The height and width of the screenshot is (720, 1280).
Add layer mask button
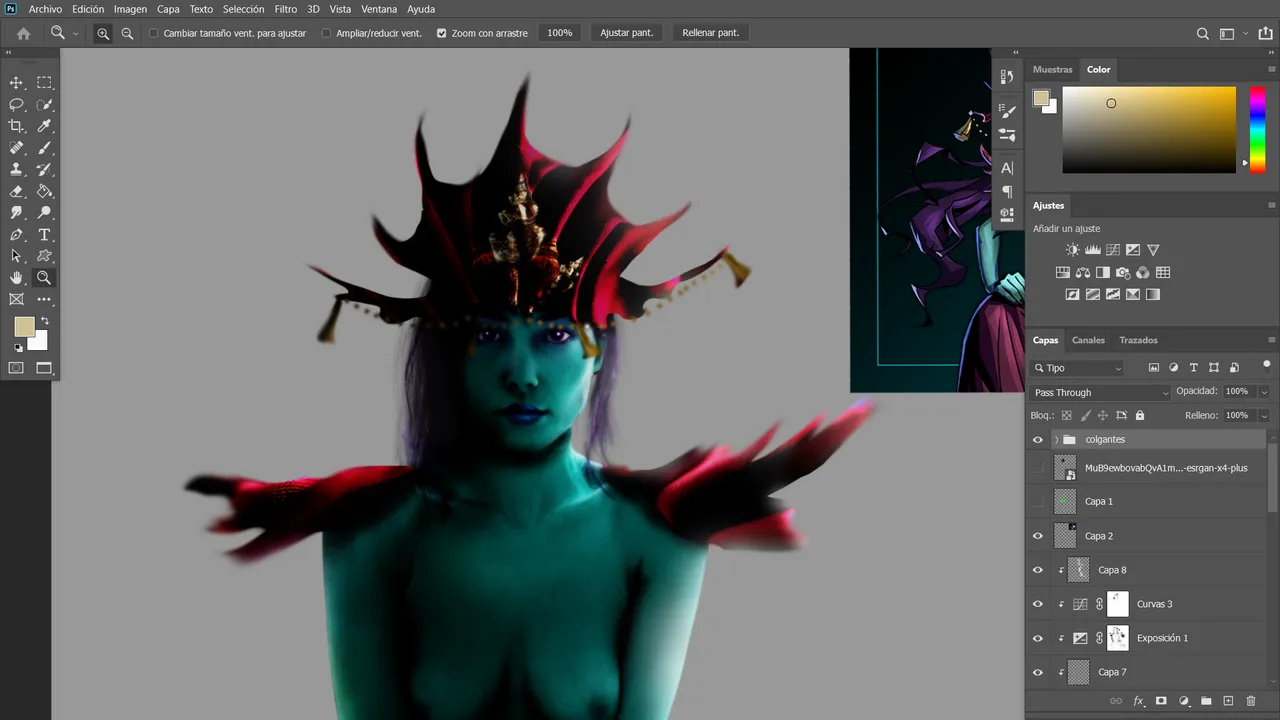1161,701
